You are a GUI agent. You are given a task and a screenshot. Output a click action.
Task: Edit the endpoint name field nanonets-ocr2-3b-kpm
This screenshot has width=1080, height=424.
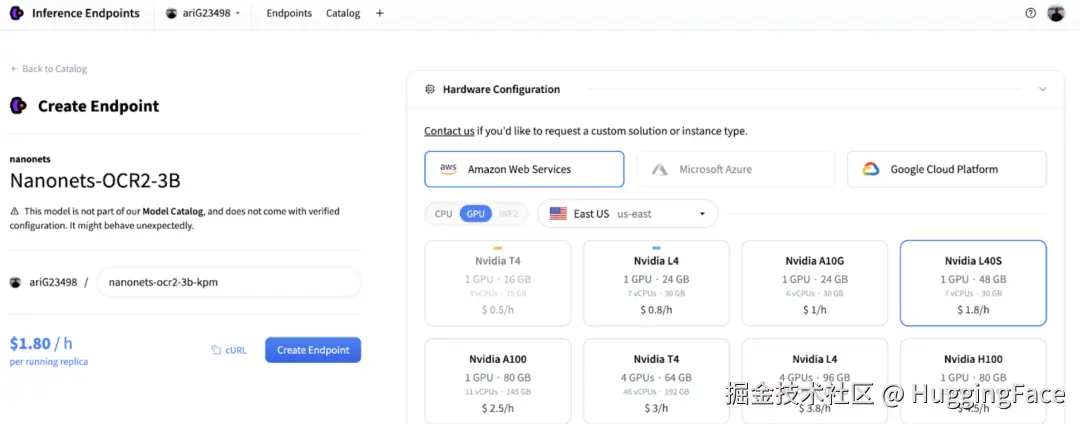pos(229,282)
